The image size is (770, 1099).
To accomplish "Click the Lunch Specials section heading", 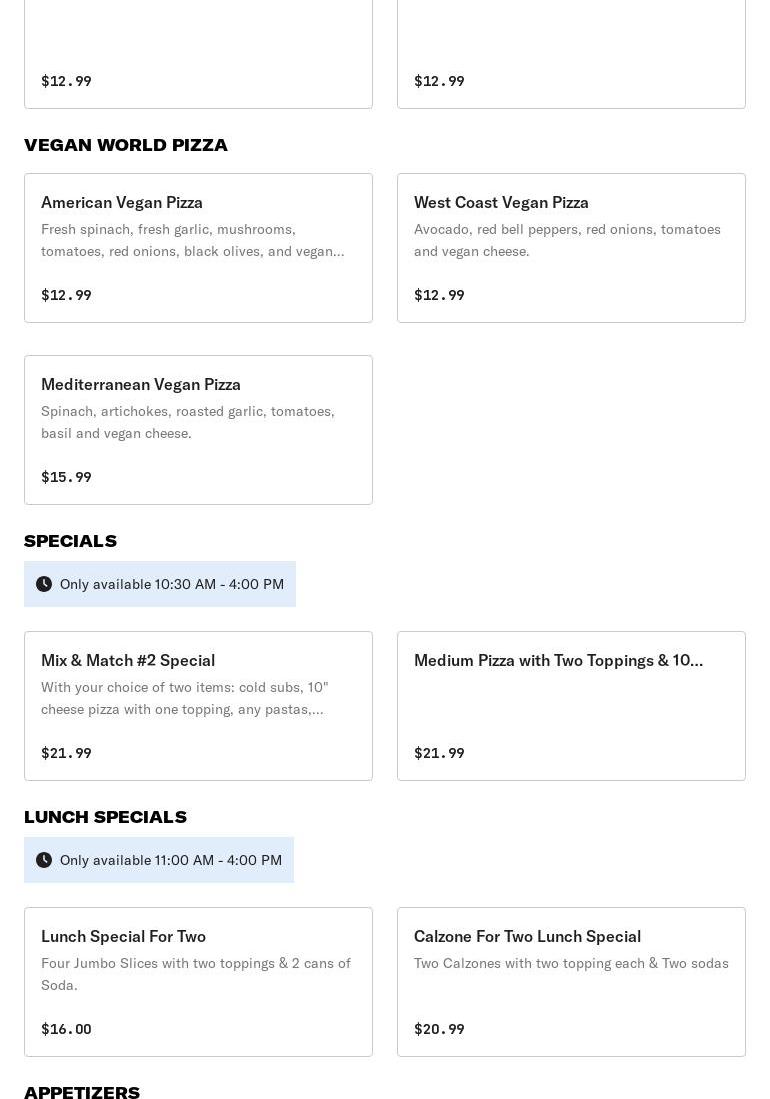I will coord(105,817).
